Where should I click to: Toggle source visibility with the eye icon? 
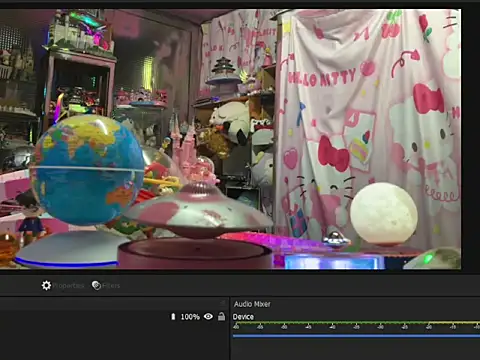(x=208, y=316)
